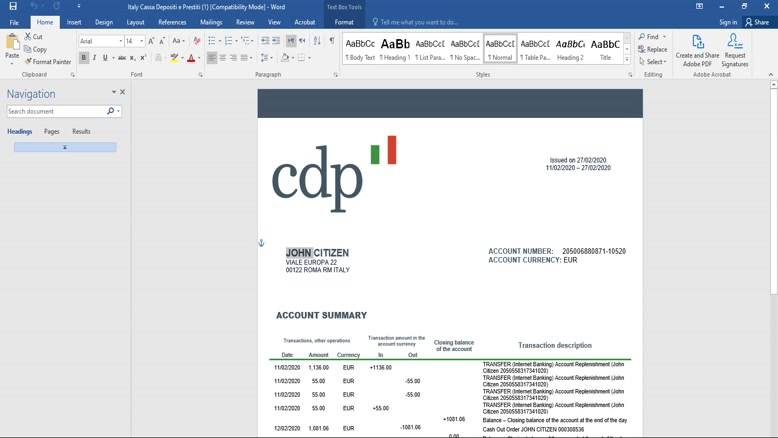Click in the Search document field
The width and height of the screenshot is (778, 438).
point(56,111)
